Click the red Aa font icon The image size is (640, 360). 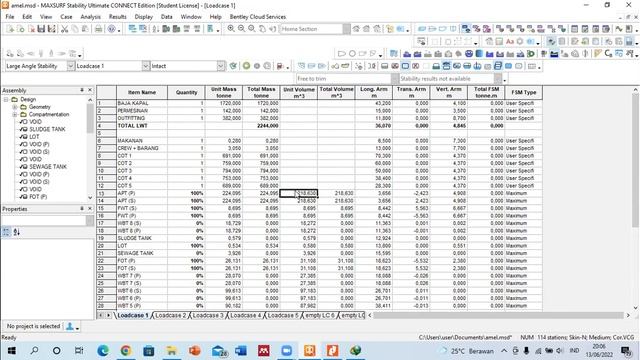tap(510, 42)
